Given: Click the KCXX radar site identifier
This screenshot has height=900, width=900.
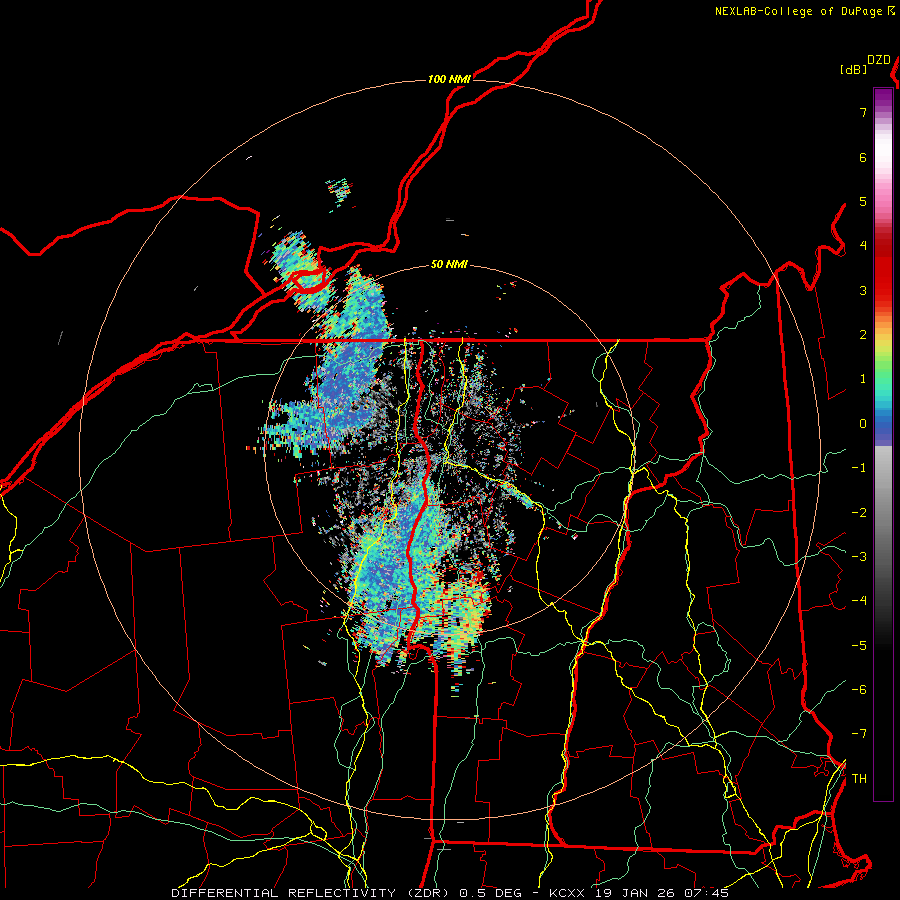Looking at the screenshot, I should [x=567, y=893].
